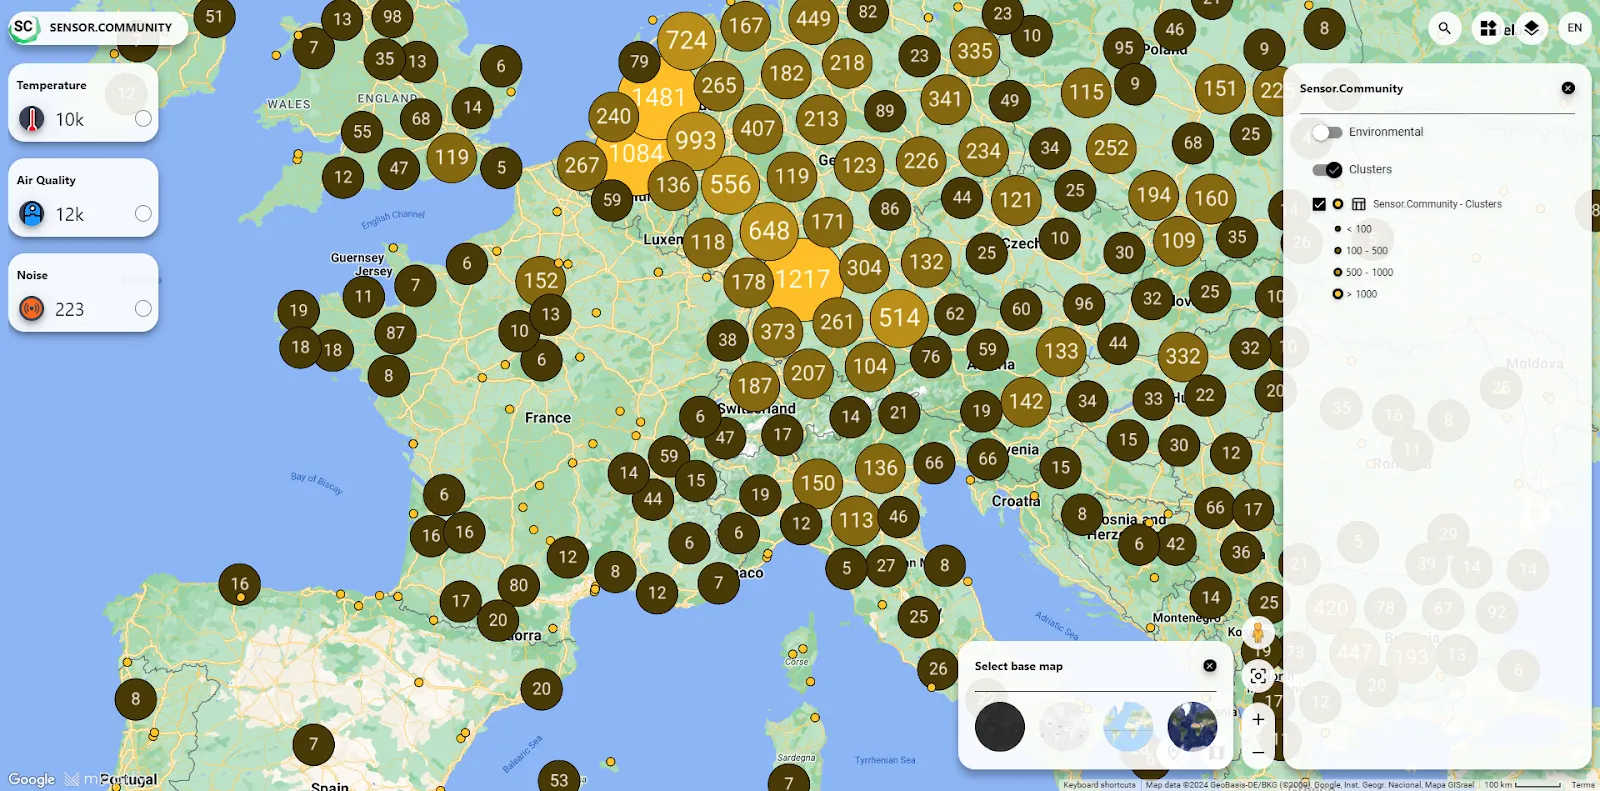Disable the Clusters toggle
This screenshot has height=791, width=1600.
click(x=1327, y=170)
